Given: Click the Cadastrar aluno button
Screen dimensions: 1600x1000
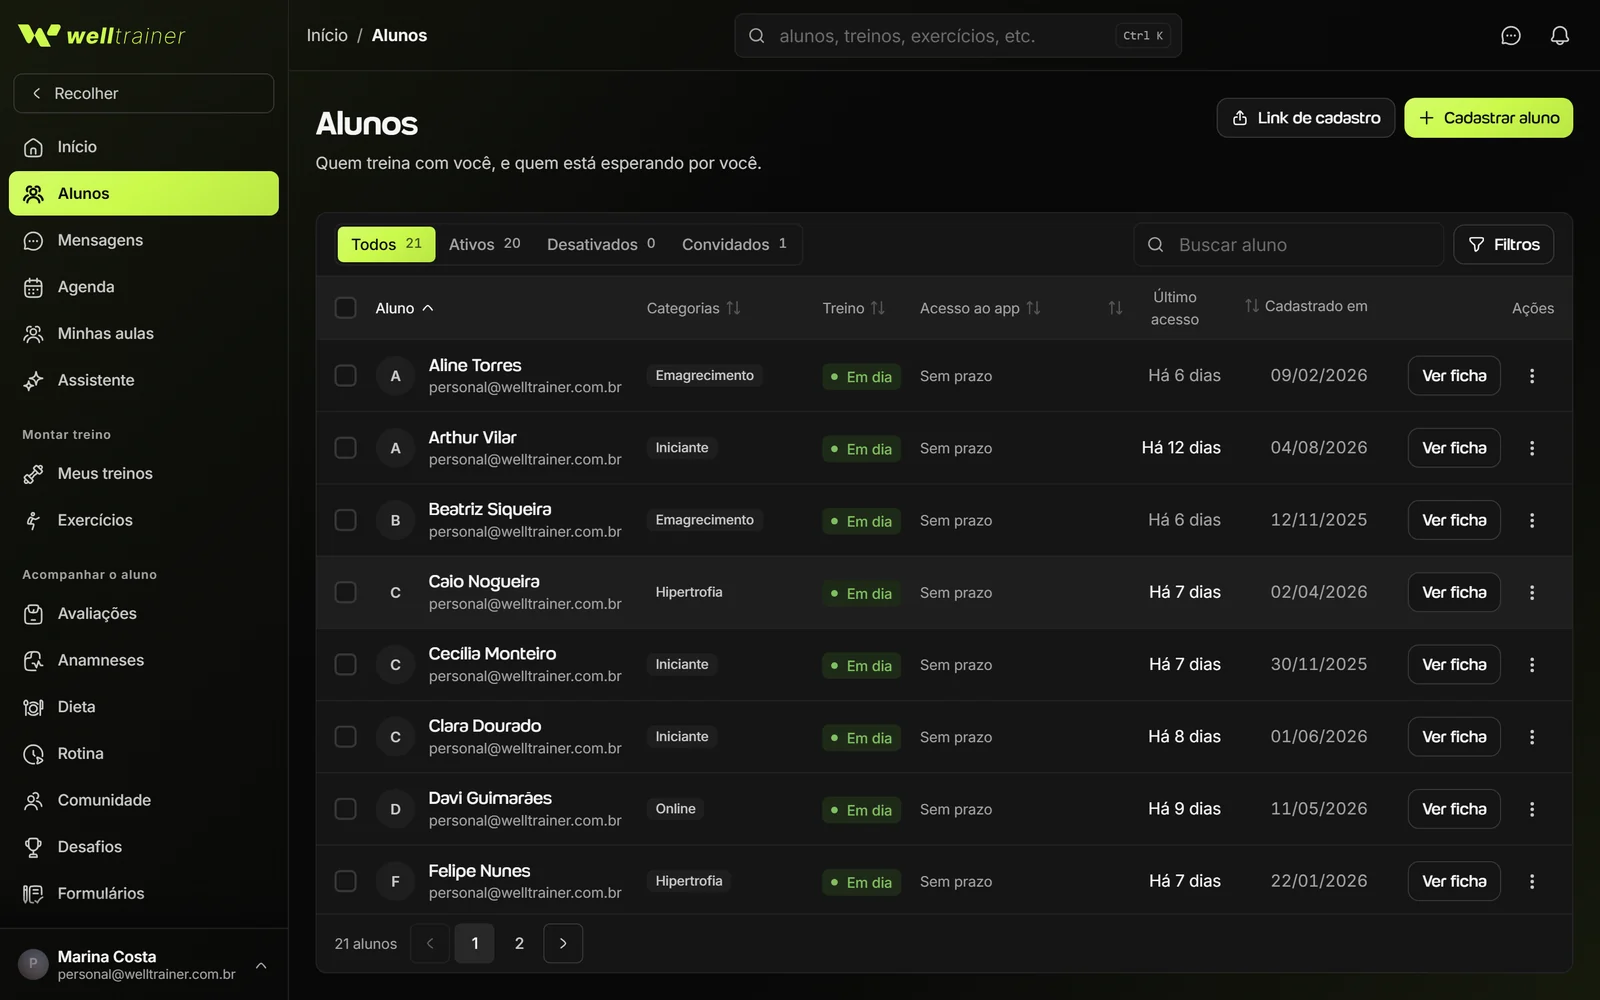Looking at the screenshot, I should tap(1488, 118).
